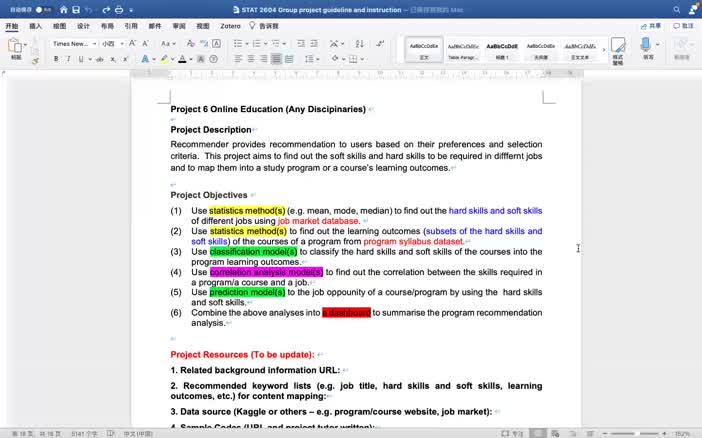Screen dimensions: 702x438
Task: Apply Bold formatting
Action: tap(56, 59)
